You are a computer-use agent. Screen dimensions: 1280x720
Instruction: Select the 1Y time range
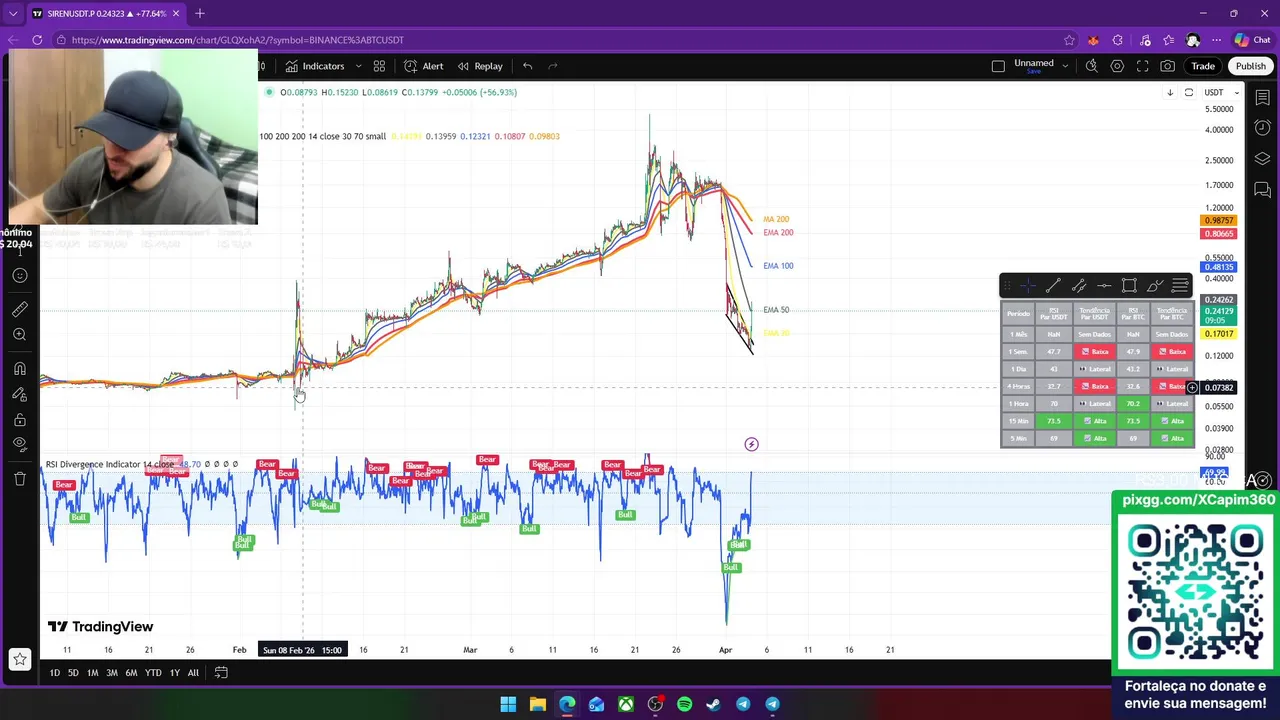174,673
